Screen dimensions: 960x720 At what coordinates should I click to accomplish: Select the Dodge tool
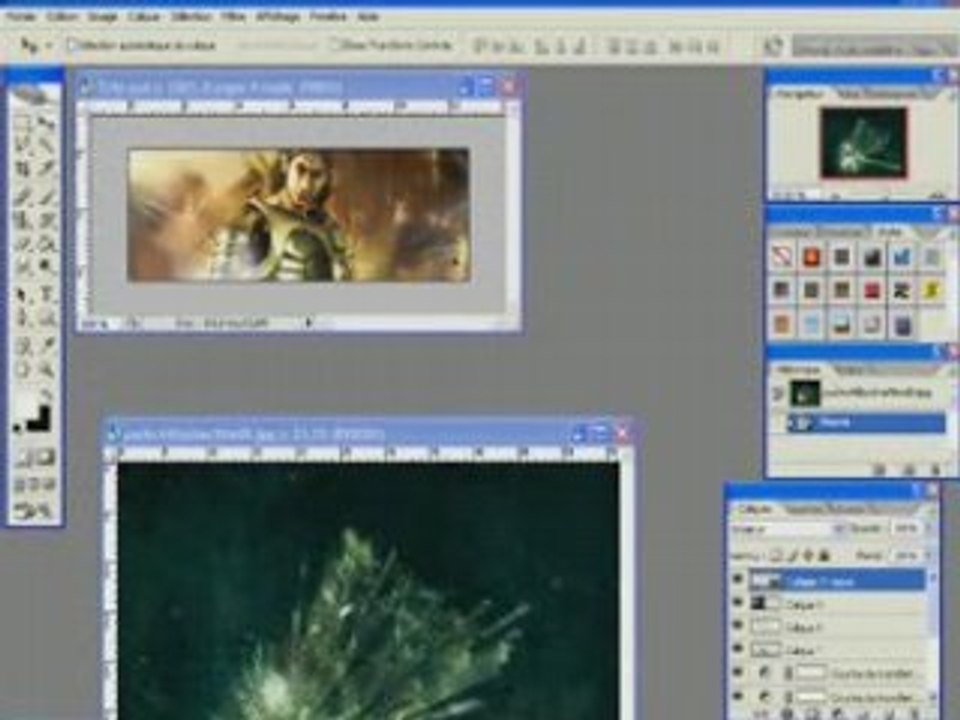pyautogui.click(x=46, y=266)
